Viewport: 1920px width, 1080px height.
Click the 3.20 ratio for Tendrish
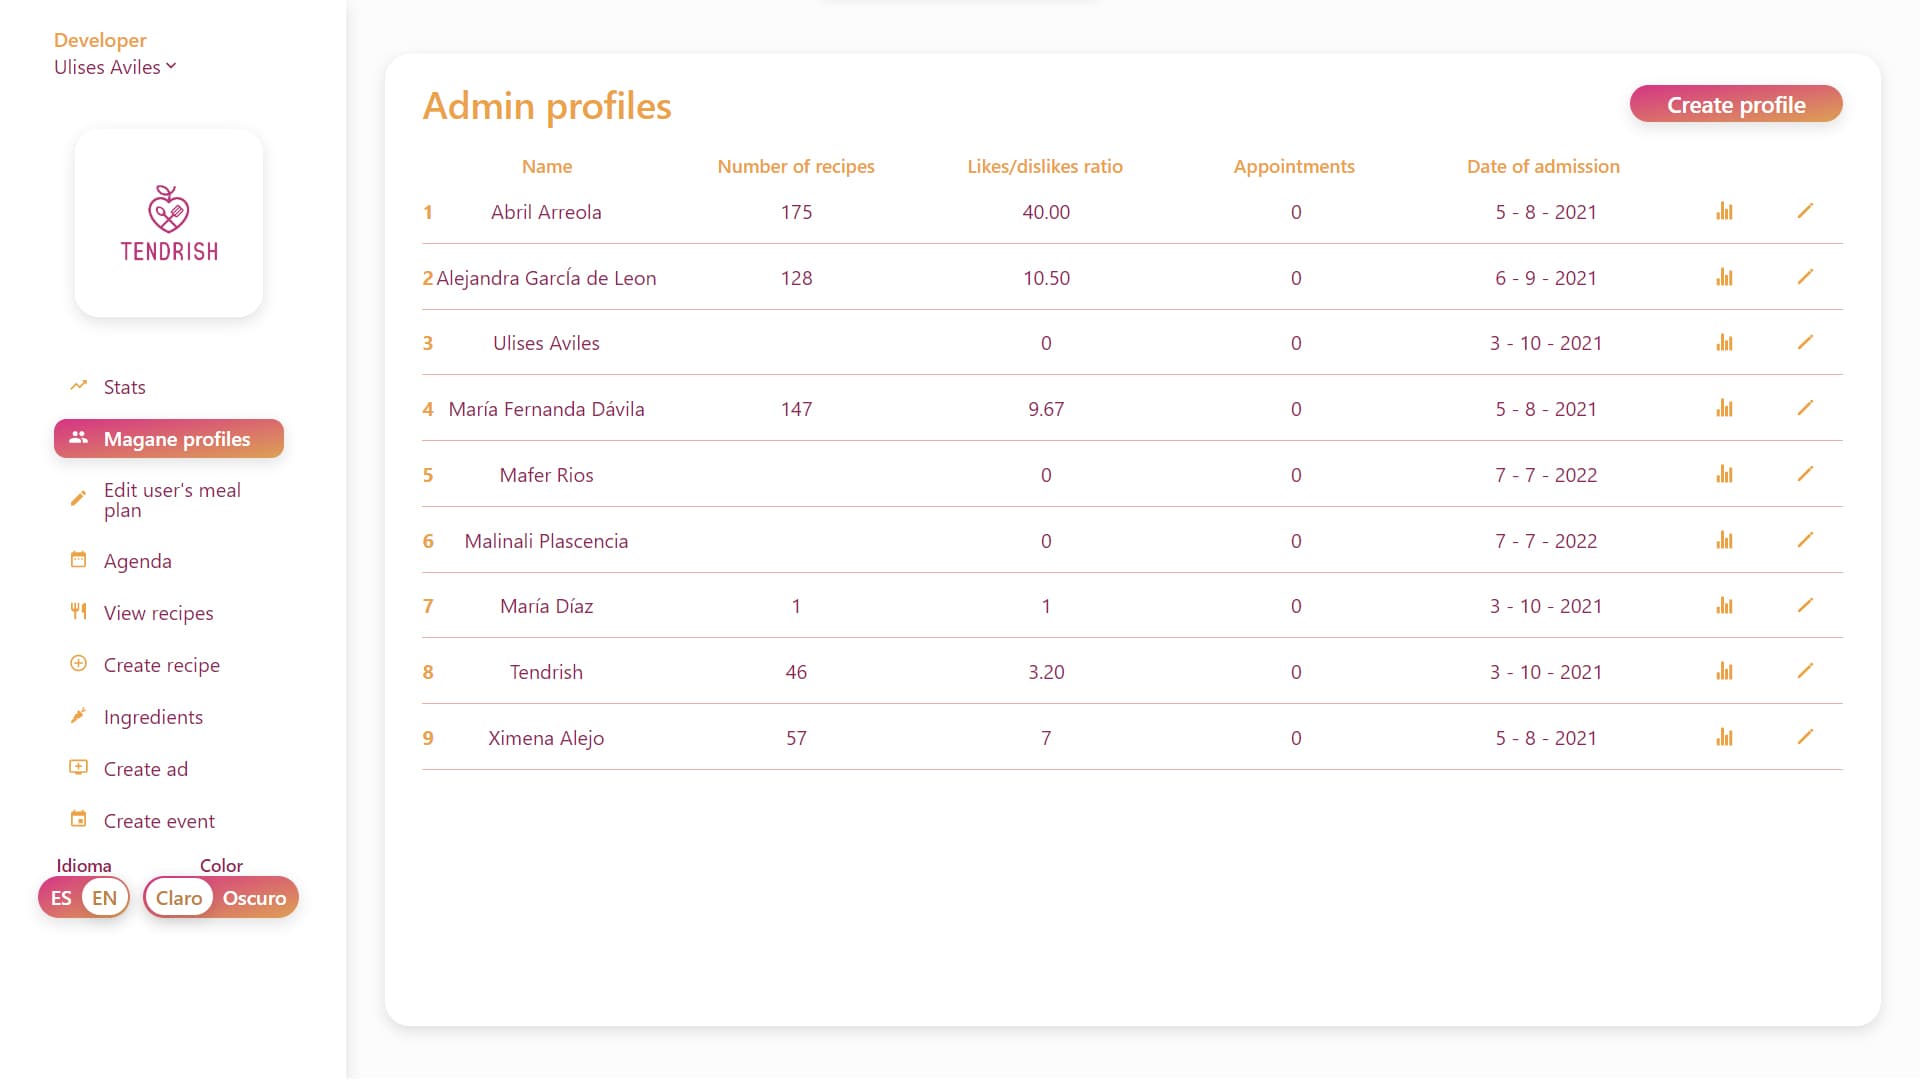1046,672
